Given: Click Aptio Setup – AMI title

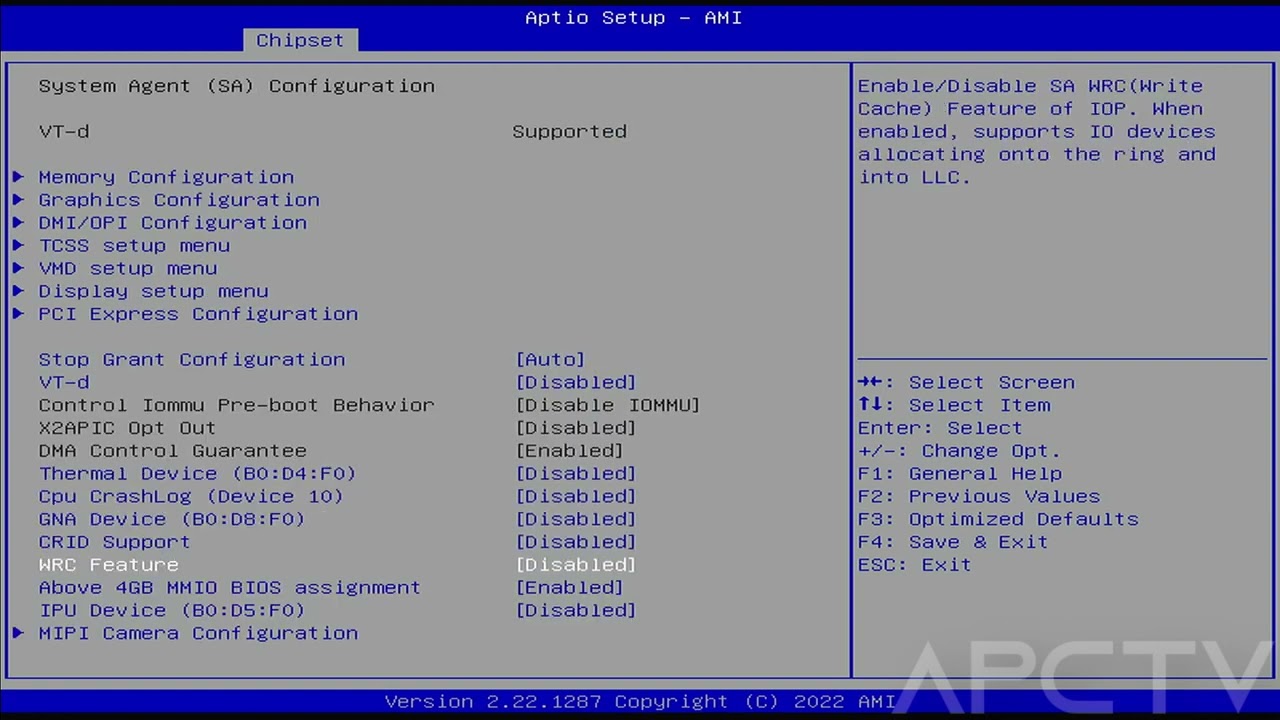Looking at the screenshot, I should point(634,17).
